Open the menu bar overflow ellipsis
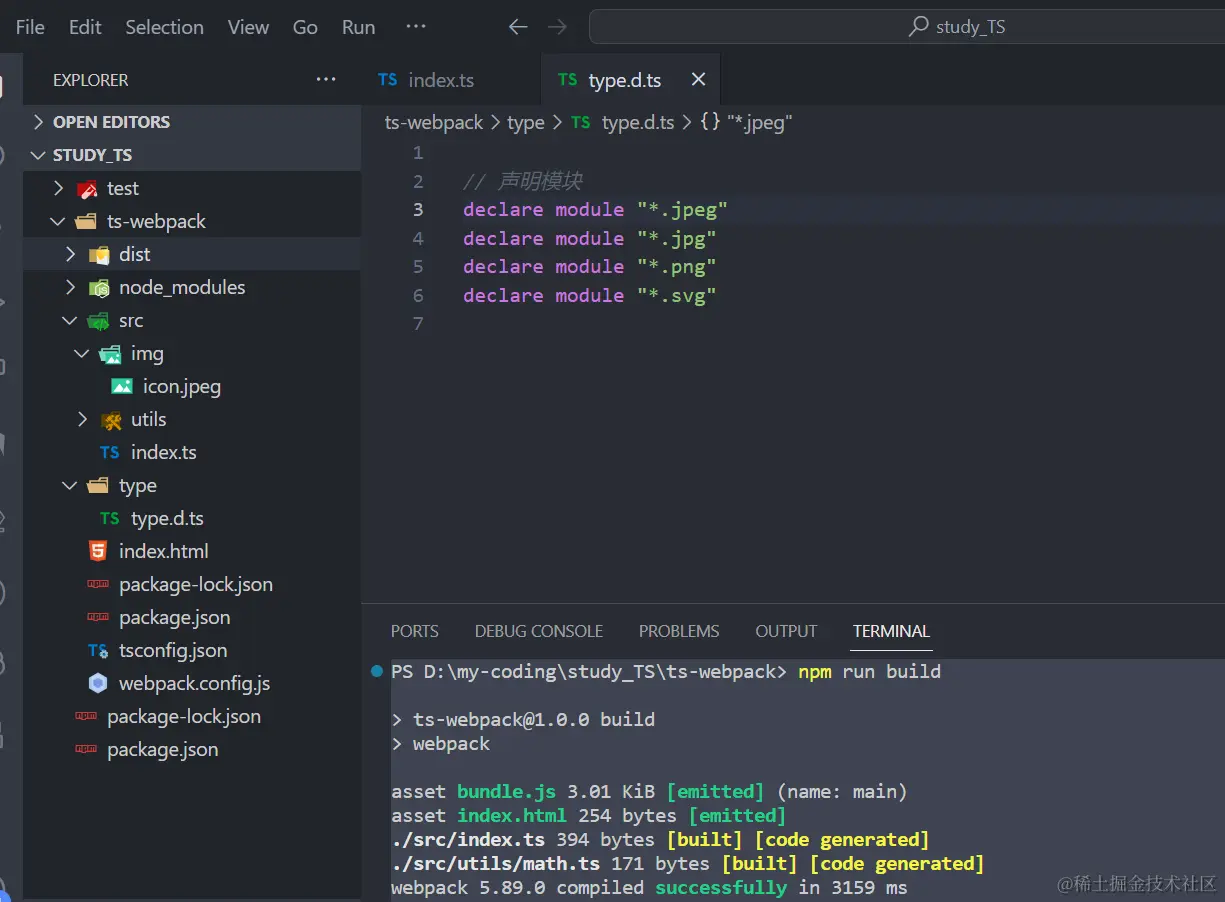The width and height of the screenshot is (1225, 902). pos(416,27)
